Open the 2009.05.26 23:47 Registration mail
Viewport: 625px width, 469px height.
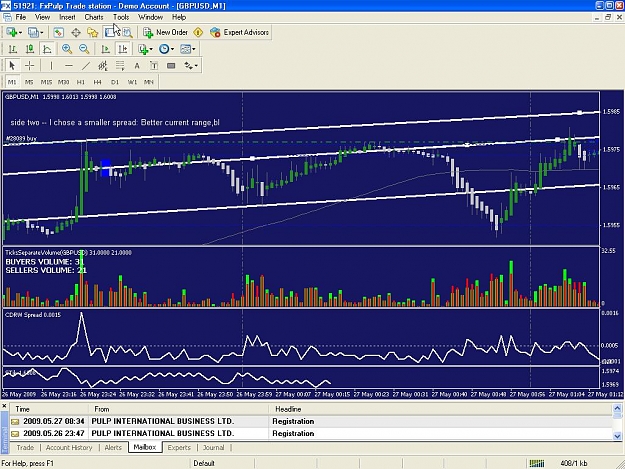[311, 434]
